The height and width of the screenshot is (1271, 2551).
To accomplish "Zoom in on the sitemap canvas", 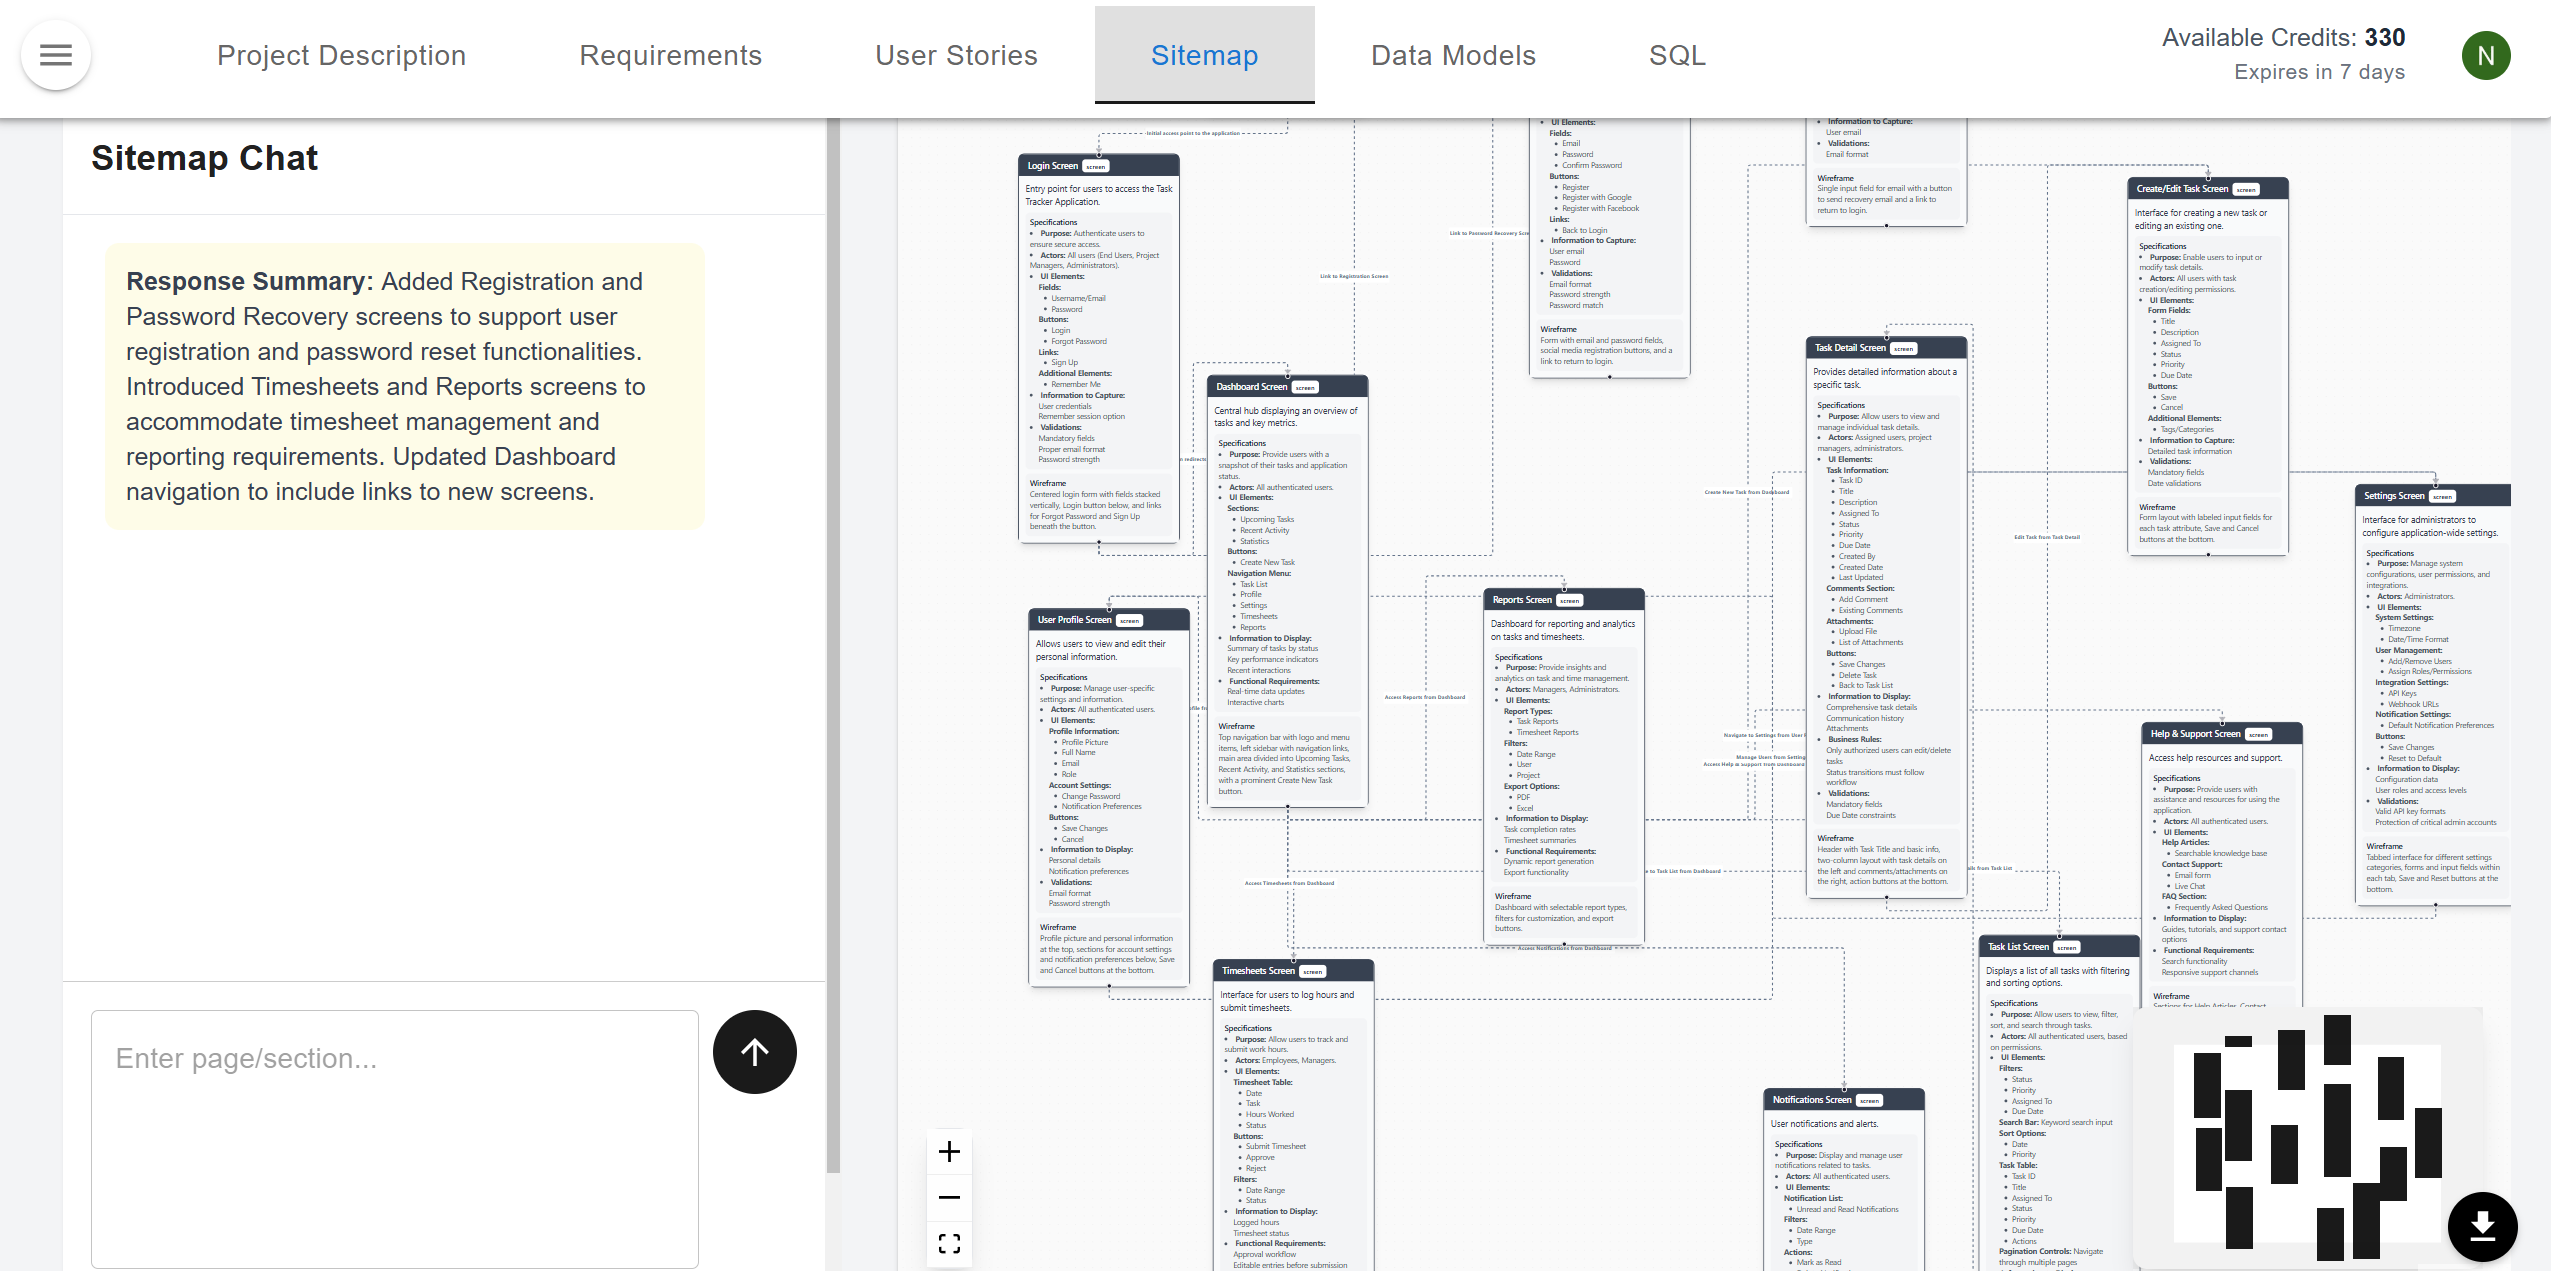I will click(x=949, y=1151).
